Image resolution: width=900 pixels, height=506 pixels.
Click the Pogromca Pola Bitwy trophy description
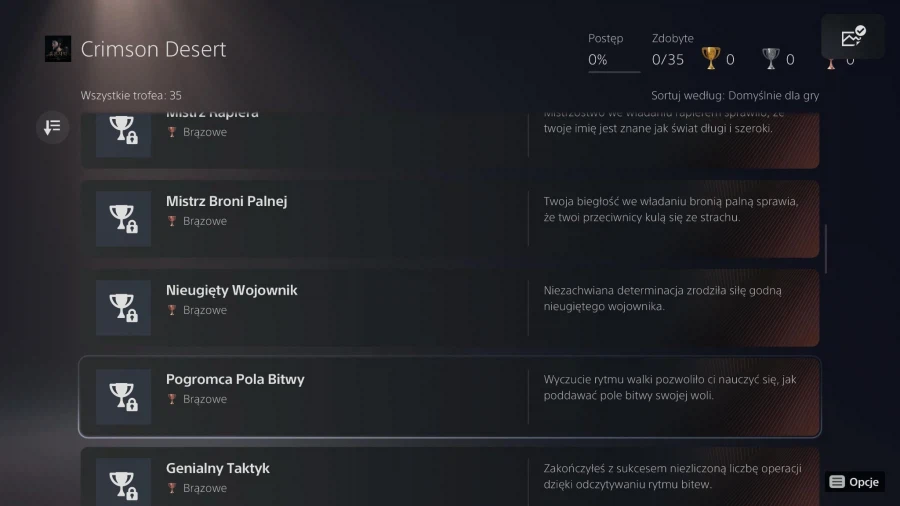[670, 387]
